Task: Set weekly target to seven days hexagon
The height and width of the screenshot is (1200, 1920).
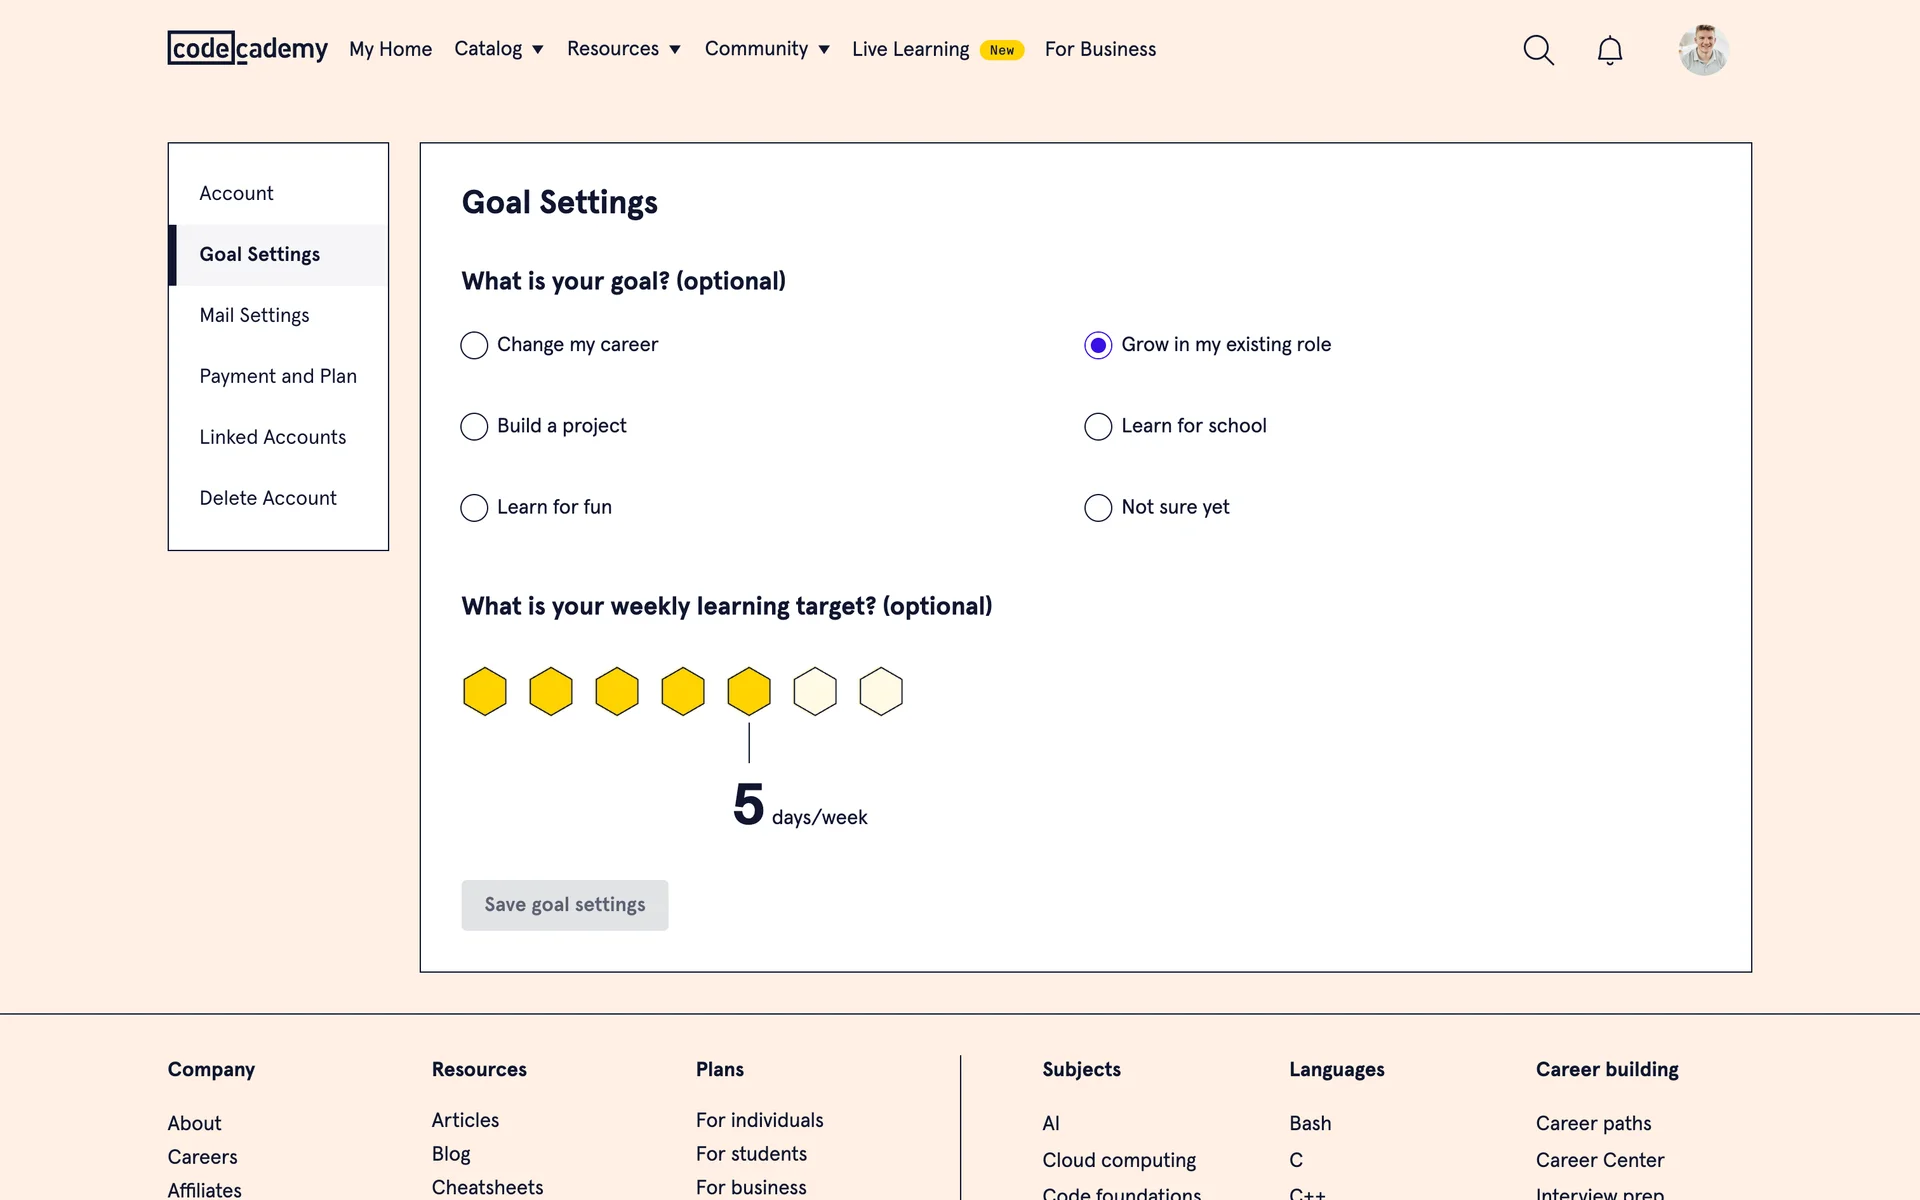Action: point(881,691)
